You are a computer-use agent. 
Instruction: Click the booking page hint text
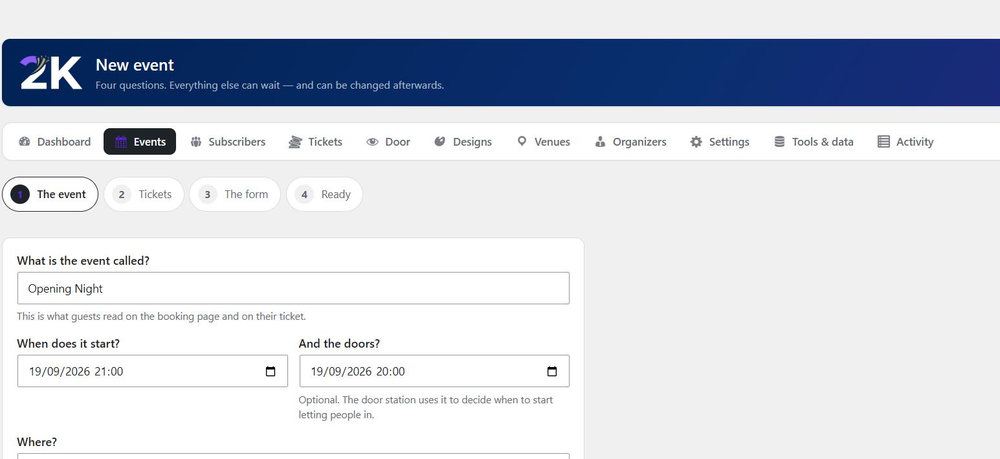161,316
